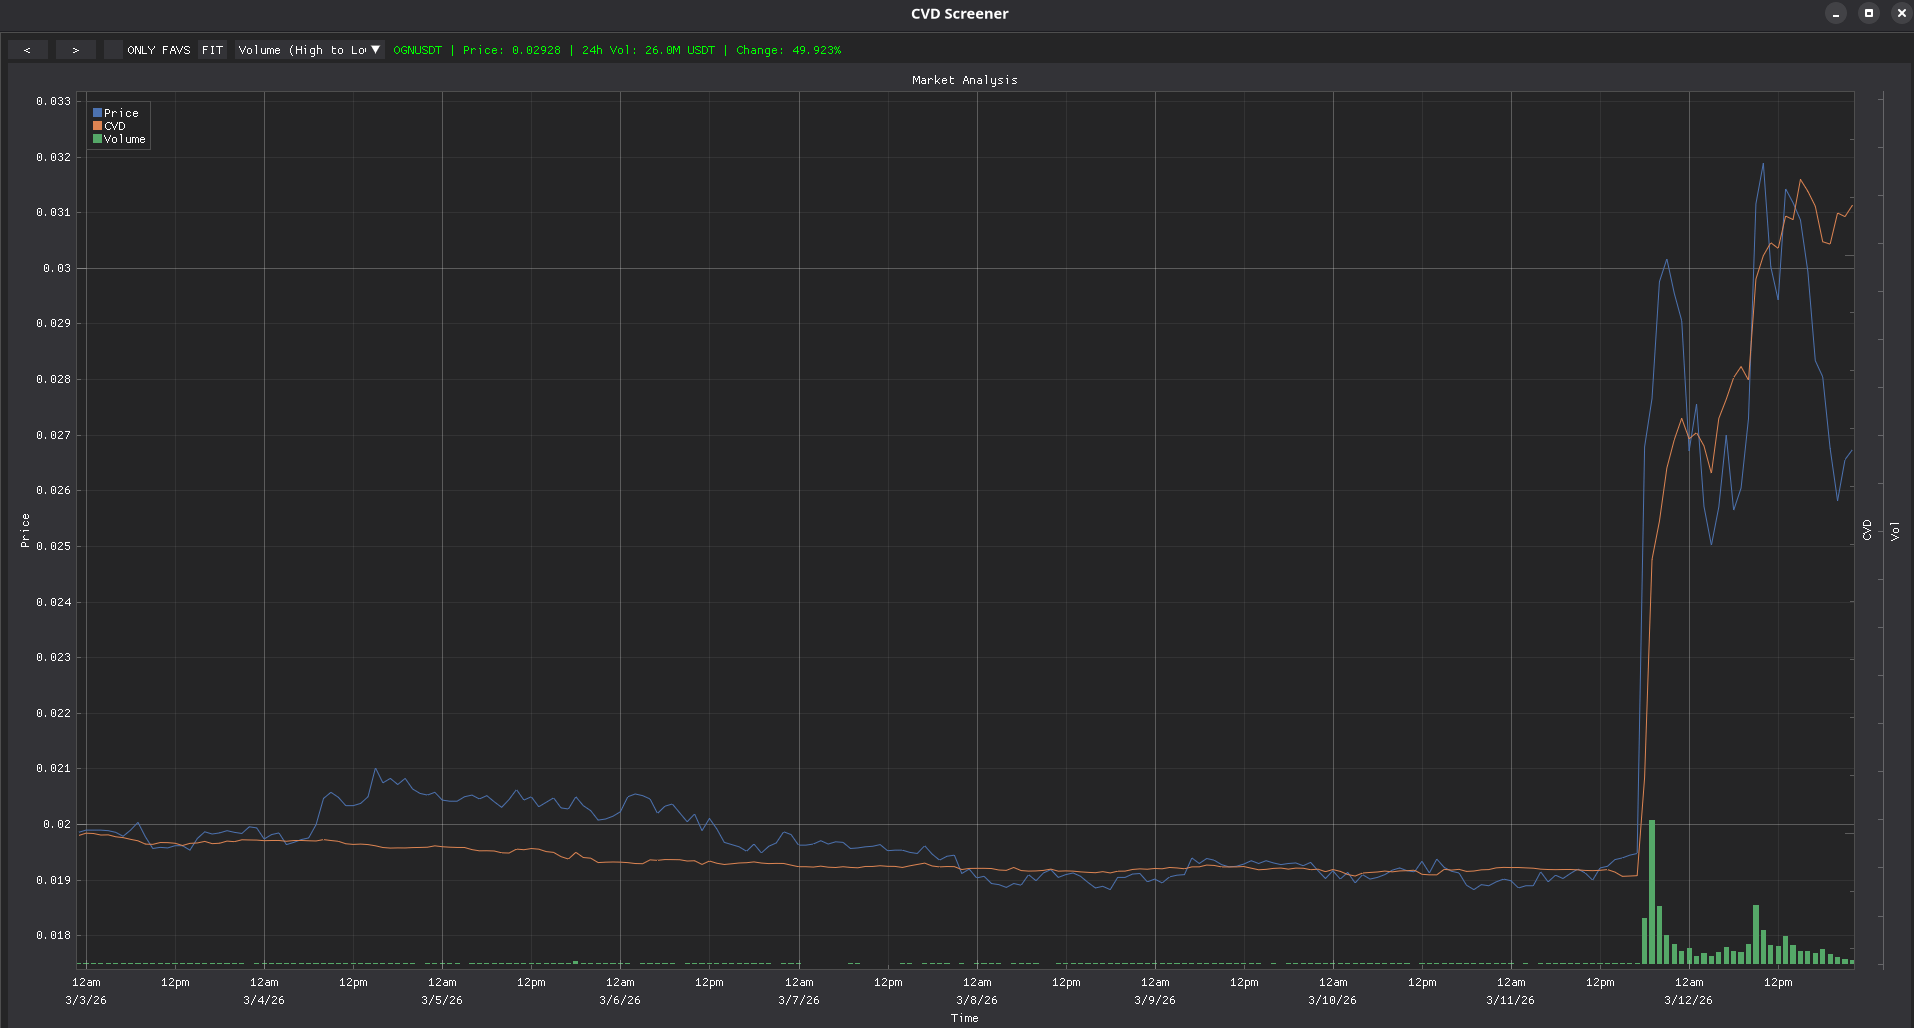Click the OGNUSDT symbol status text
This screenshot has width=1914, height=1028.
(417, 50)
